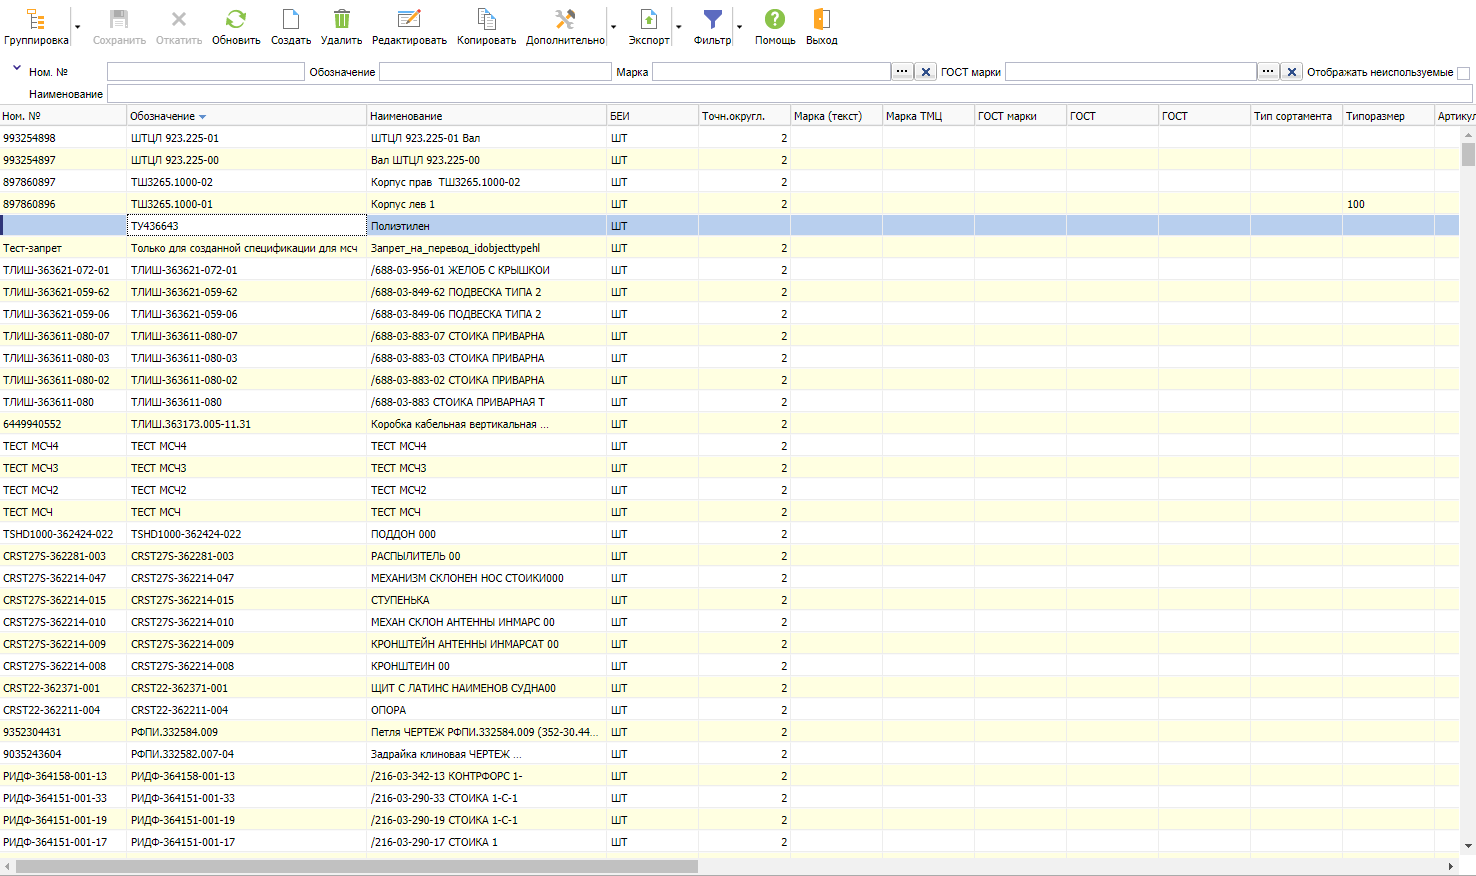This screenshot has width=1476, height=876.
Task: Clear the ГОСТ марки field with X
Action: [x=1292, y=72]
